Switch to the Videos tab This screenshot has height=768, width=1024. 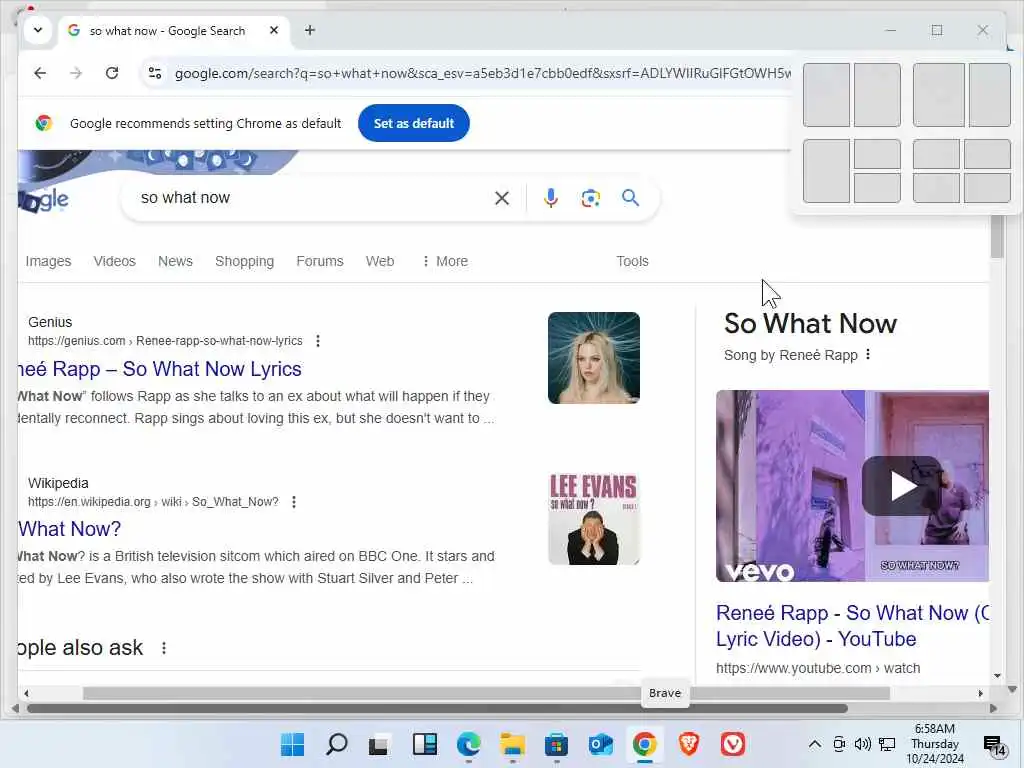[x=114, y=261]
